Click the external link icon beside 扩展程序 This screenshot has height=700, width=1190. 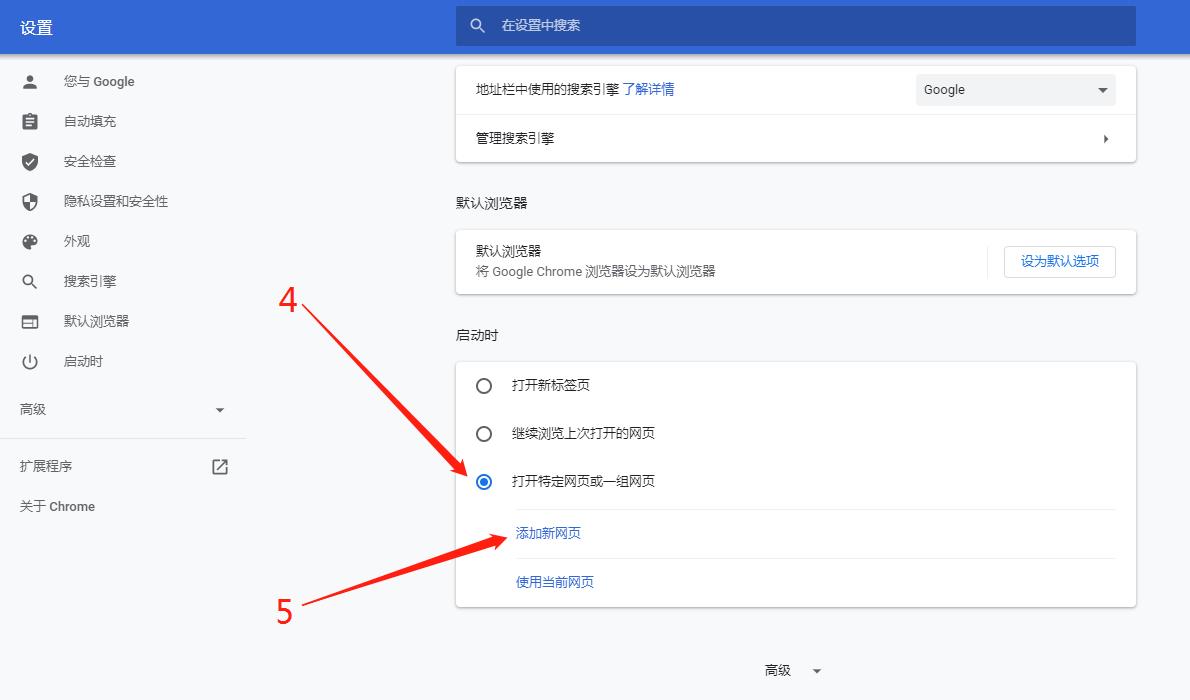(x=220, y=466)
